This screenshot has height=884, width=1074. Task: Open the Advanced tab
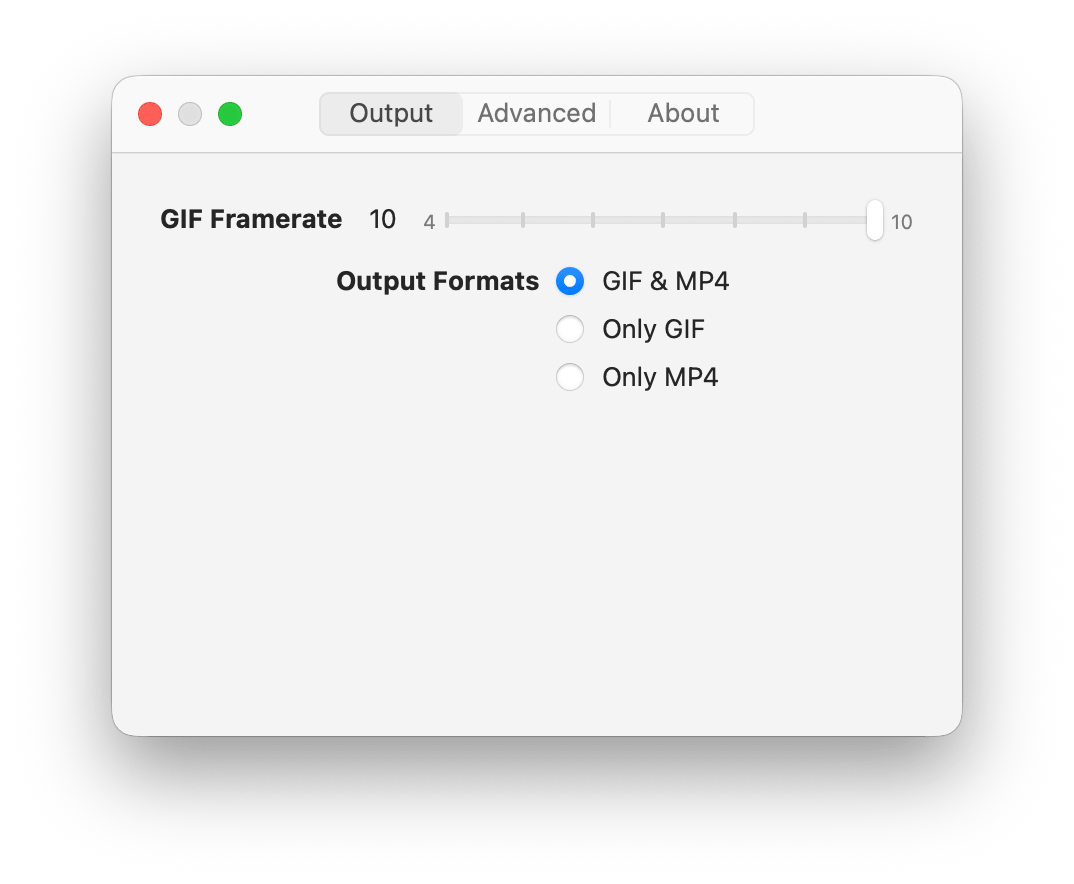click(536, 114)
